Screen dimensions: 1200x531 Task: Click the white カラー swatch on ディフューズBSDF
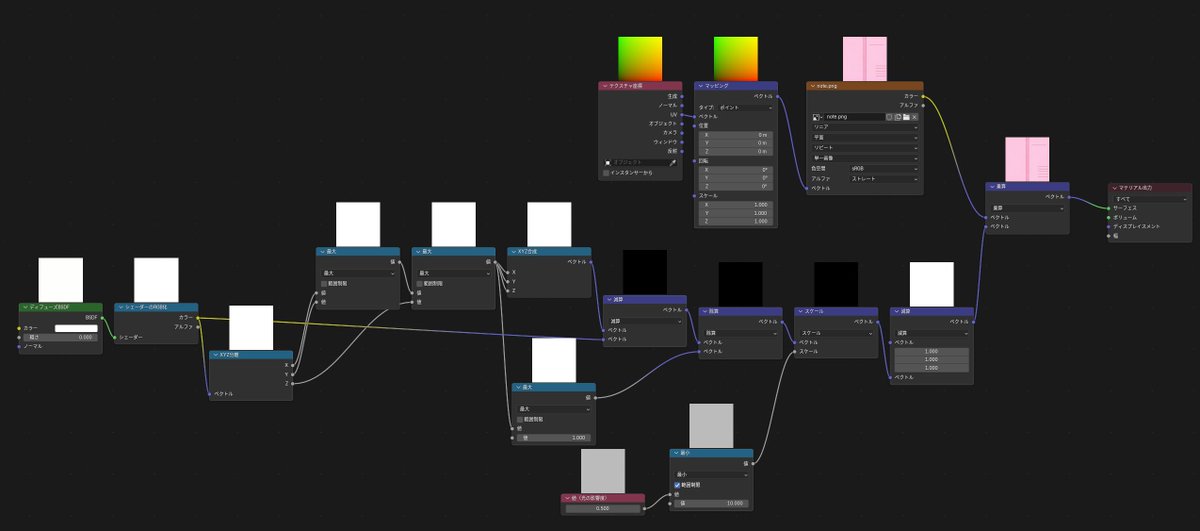pos(76,328)
